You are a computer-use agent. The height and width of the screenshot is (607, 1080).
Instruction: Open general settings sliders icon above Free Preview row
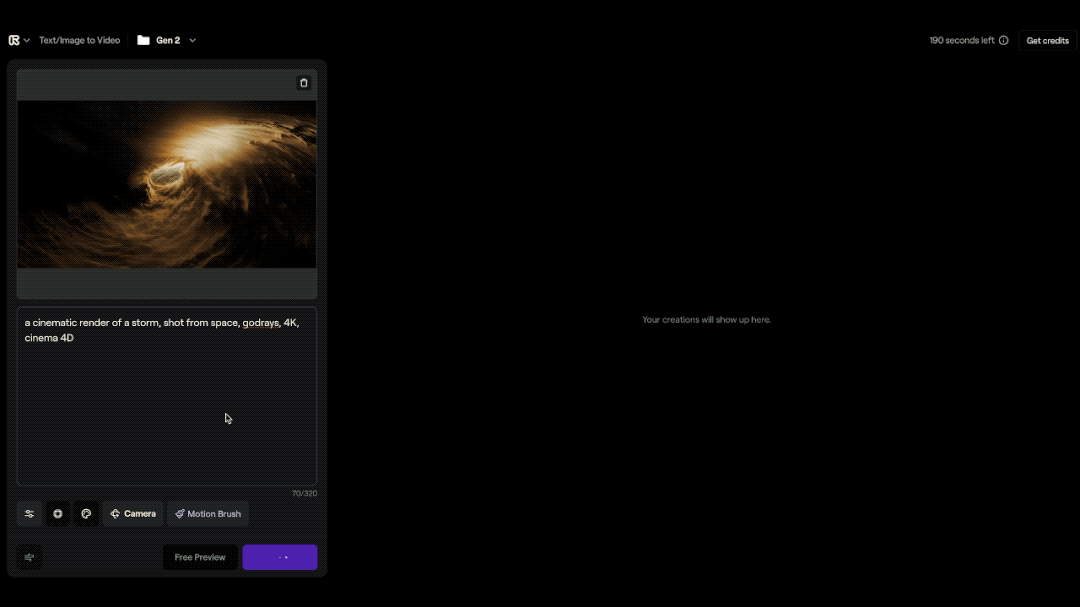pos(29,514)
